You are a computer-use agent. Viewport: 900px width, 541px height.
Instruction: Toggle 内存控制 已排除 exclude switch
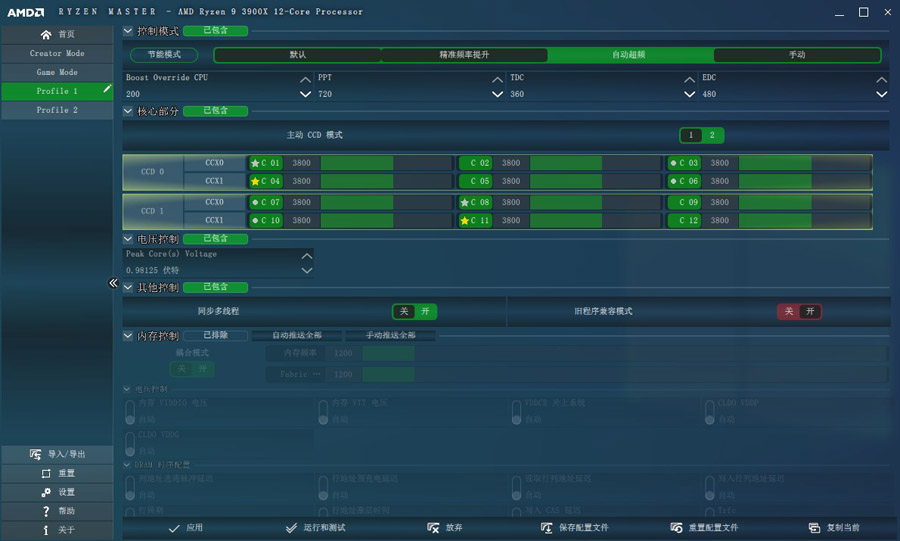[x=215, y=335]
